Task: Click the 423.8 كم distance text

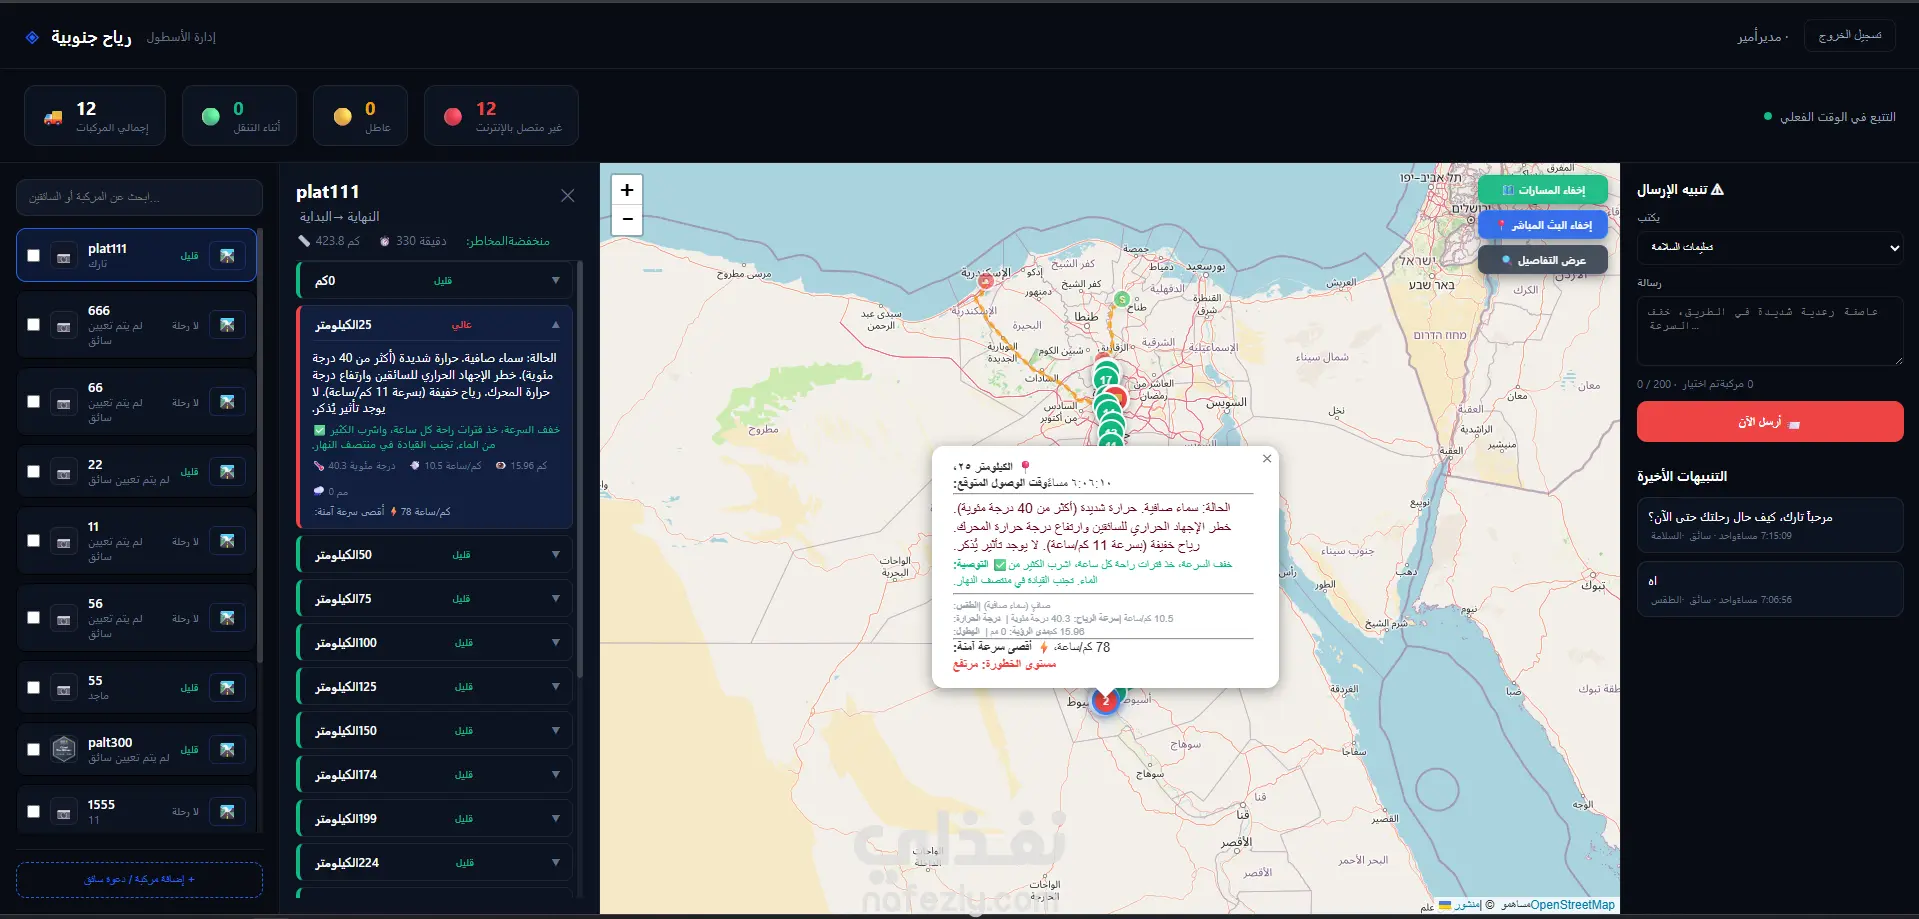Action: 338,241
